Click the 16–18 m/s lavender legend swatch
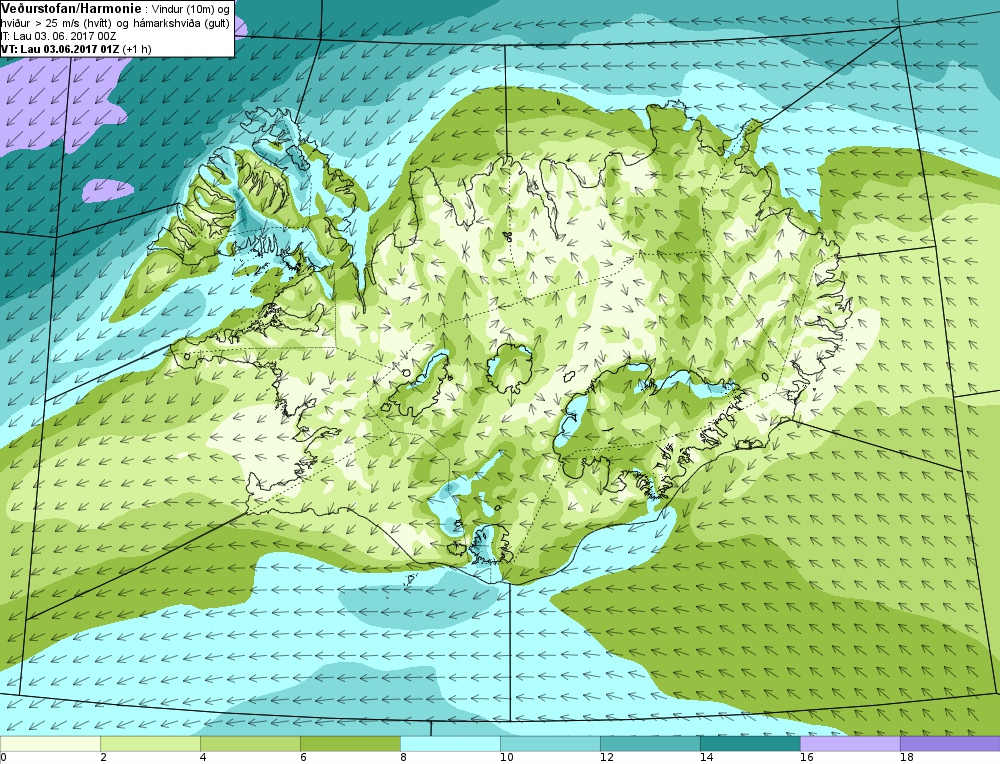The height and width of the screenshot is (764, 1000). (850, 744)
